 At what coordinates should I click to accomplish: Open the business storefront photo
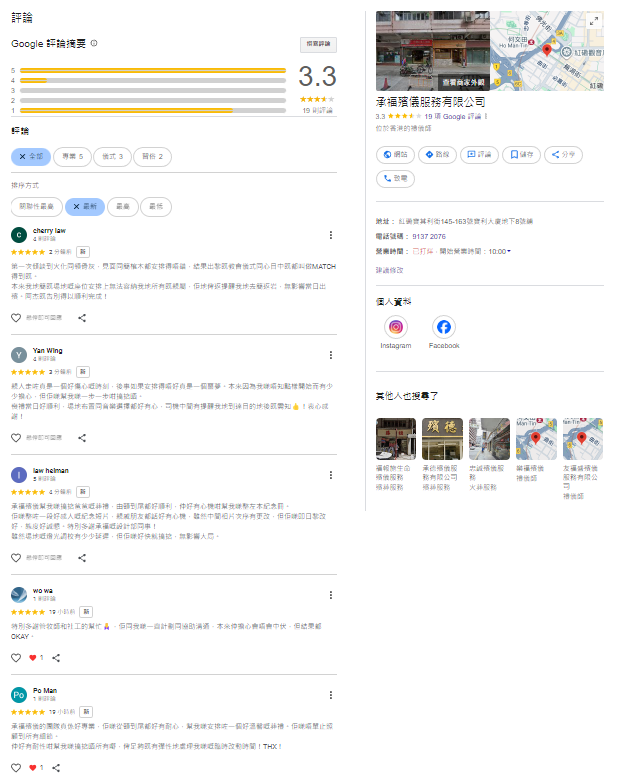tap(433, 51)
